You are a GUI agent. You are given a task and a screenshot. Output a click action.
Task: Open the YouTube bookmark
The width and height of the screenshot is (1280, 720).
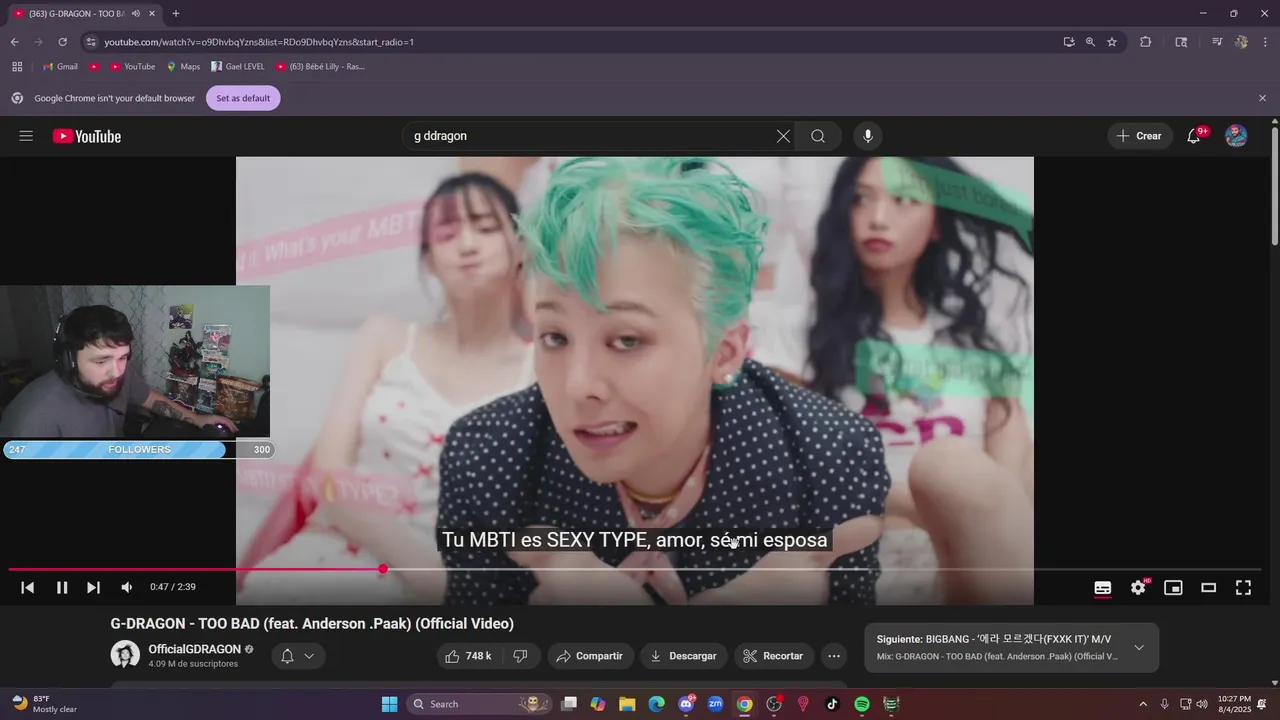tap(132, 67)
